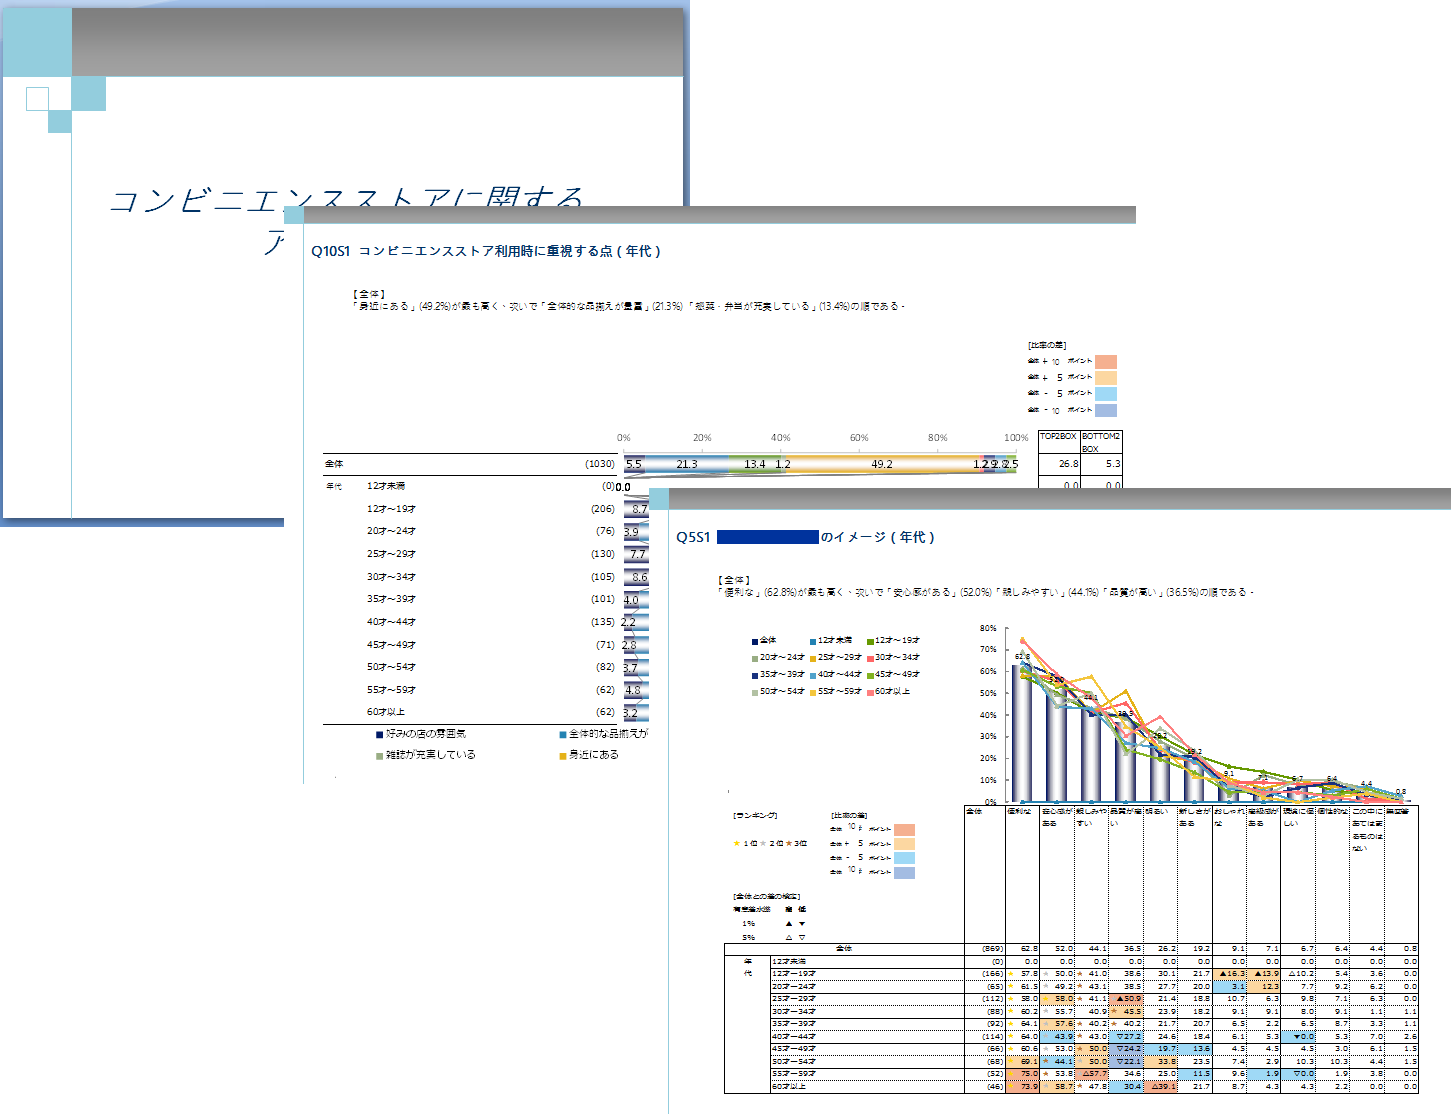The height and width of the screenshot is (1114, 1451).
Task: Click the redacted blue bar in Q5S1 title
Action: [x=767, y=537]
